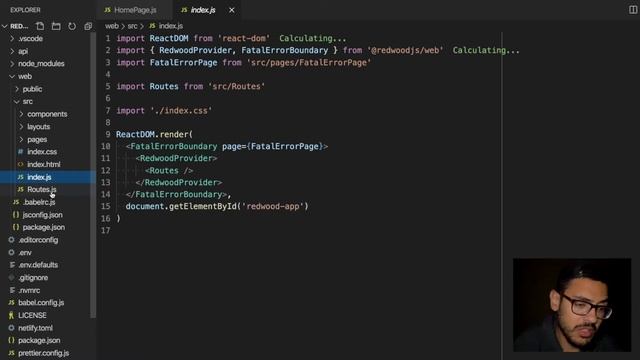Image resolution: width=640 pixels, height=360 pixels.
Task: Open the .gitignore file
Action: point(33,278)
